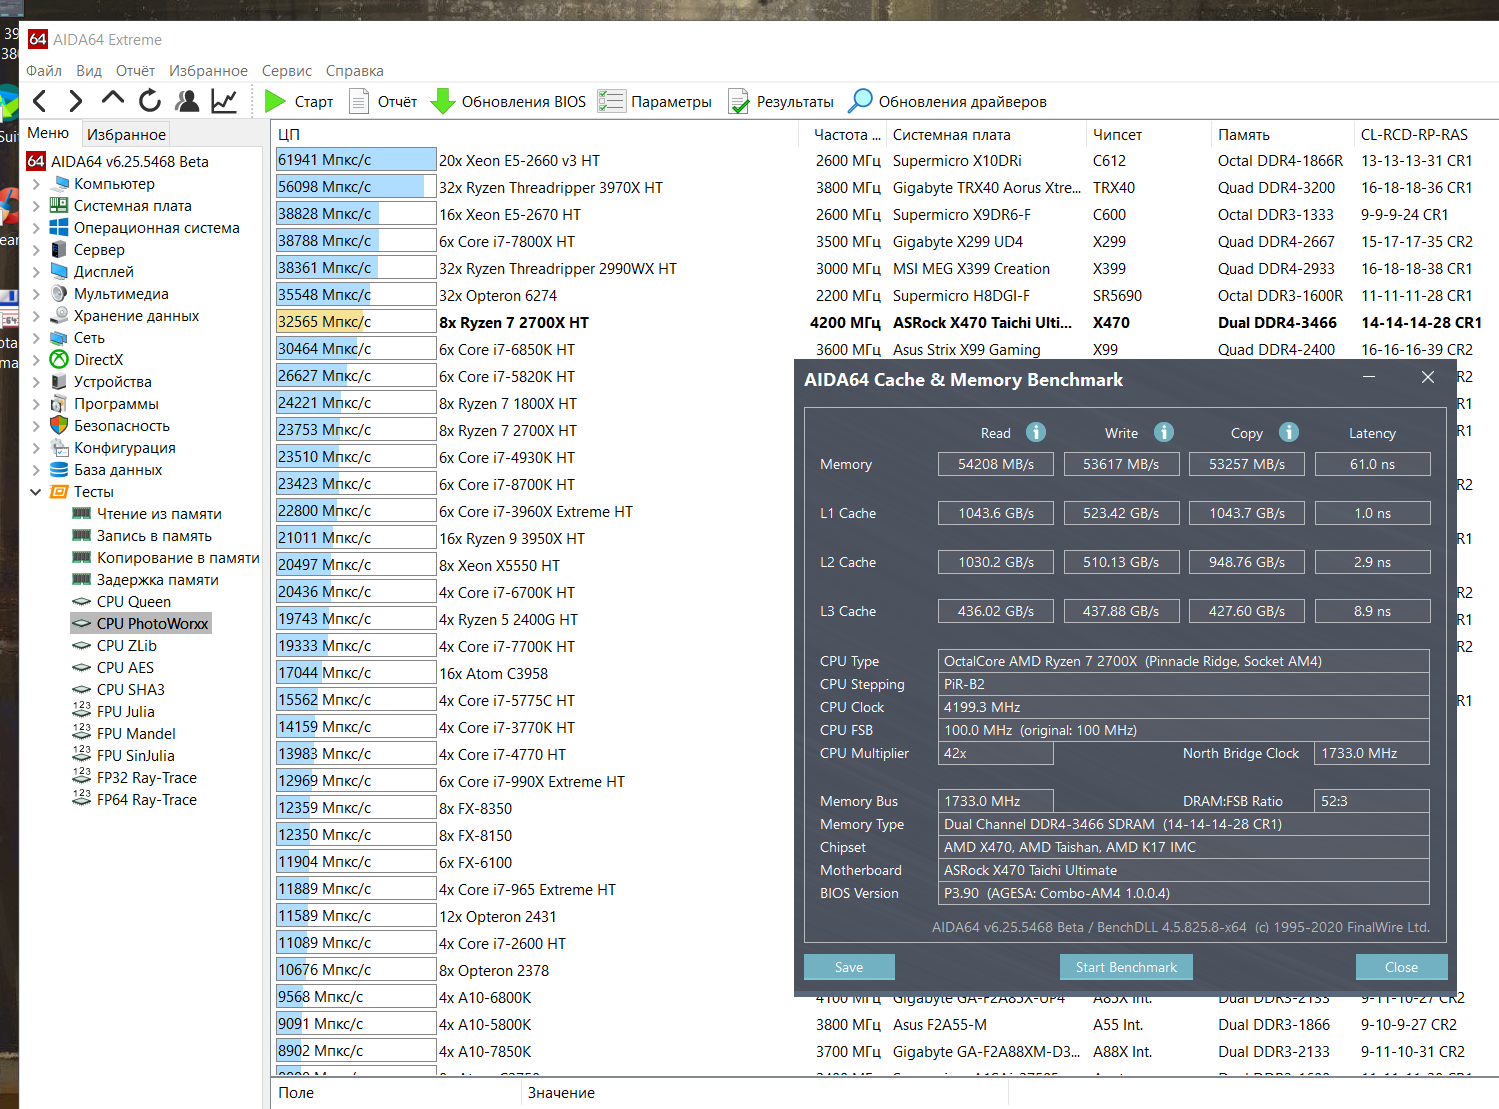The width and height of the screenshot is (1499, 1109).
Task: Select the DirectX tree item
Action: point(87,360)
